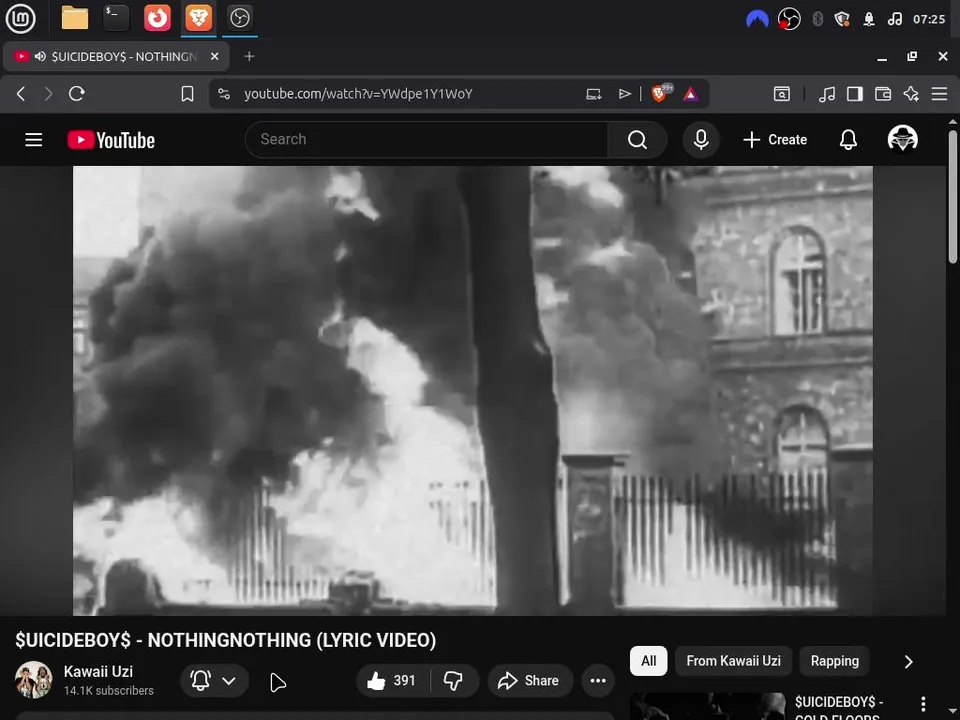Open the Kawaii Uzi channel avatar
This screenshot has height=720, width=960.
pyautogui.click(x=33, y=680)
